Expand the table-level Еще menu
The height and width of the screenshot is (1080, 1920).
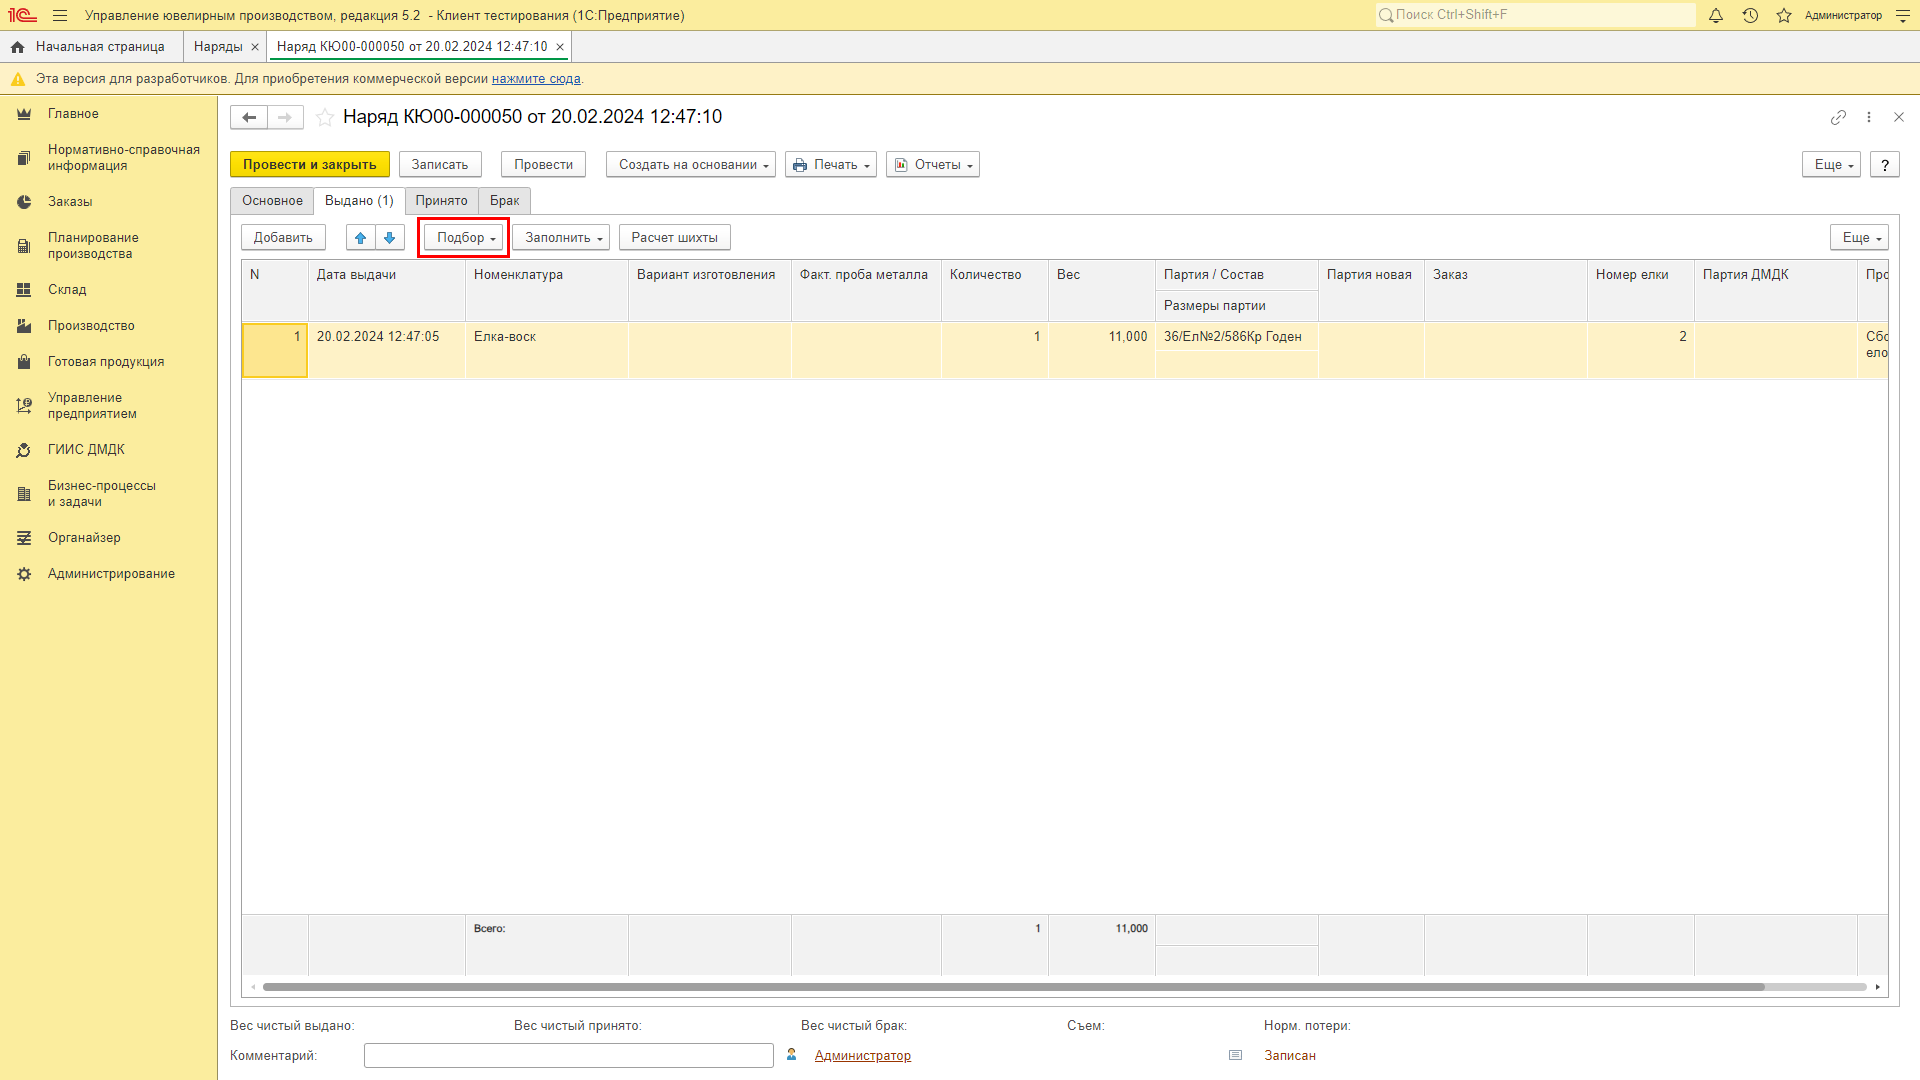pyautogui.click(x=1859, y=238)
